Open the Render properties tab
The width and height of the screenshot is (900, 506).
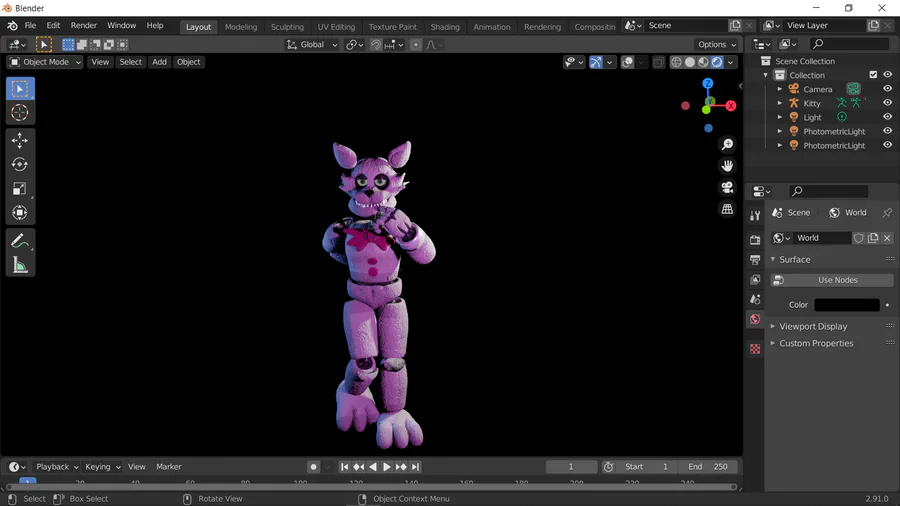pyautogui.click(x=755, y=240)
